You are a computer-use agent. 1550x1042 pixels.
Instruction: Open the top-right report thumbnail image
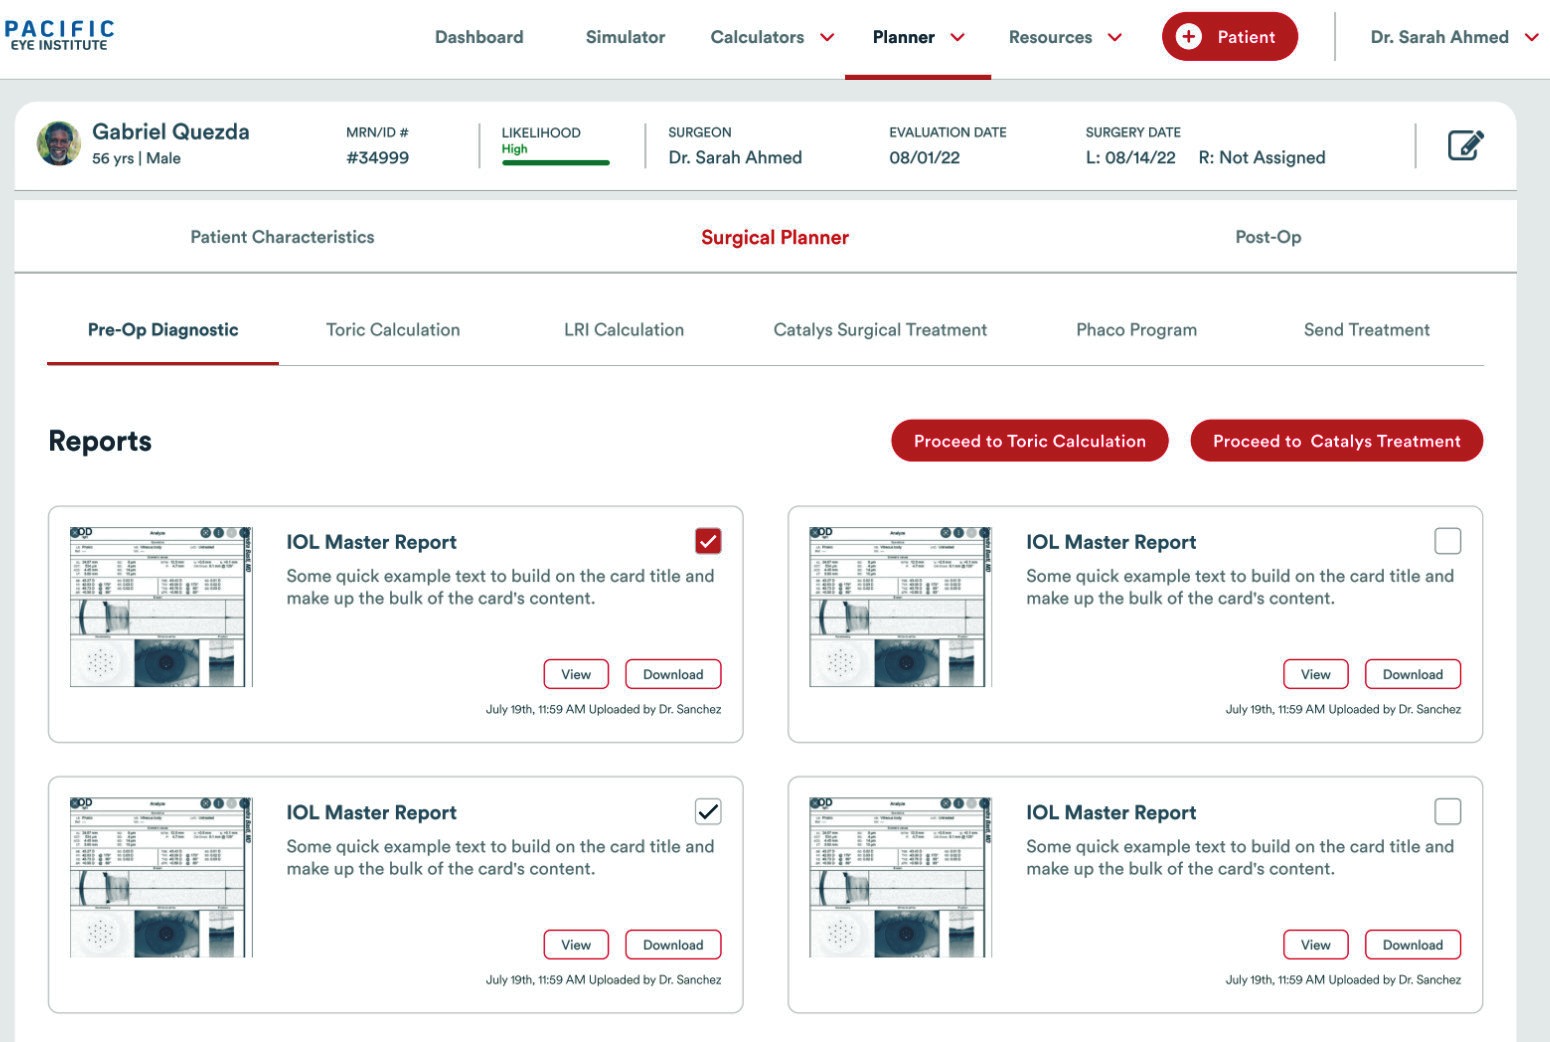pyautogui.click(x=900, y=607)
